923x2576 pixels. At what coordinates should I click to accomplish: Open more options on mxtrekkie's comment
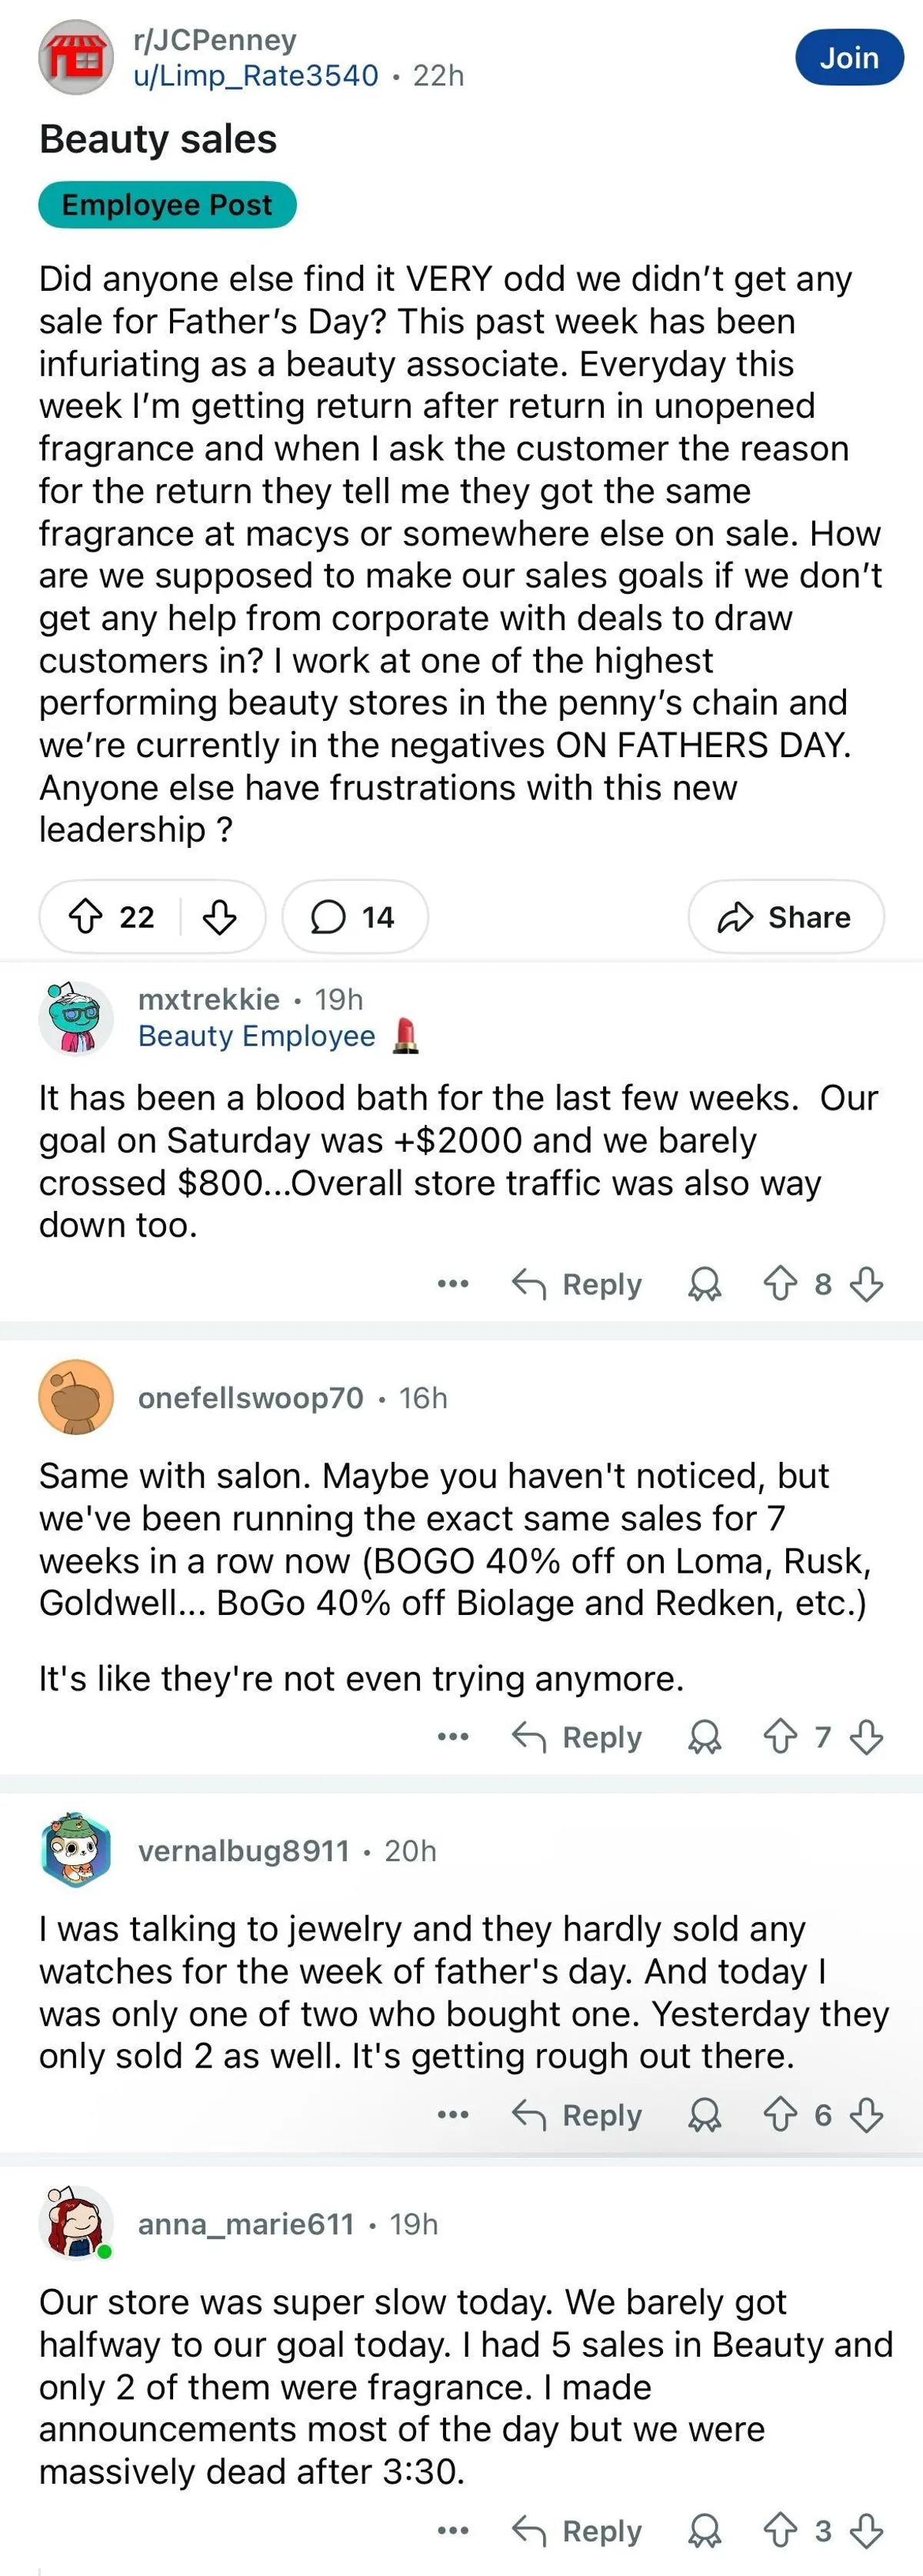pyautogui.click(x=453, y=1283)
